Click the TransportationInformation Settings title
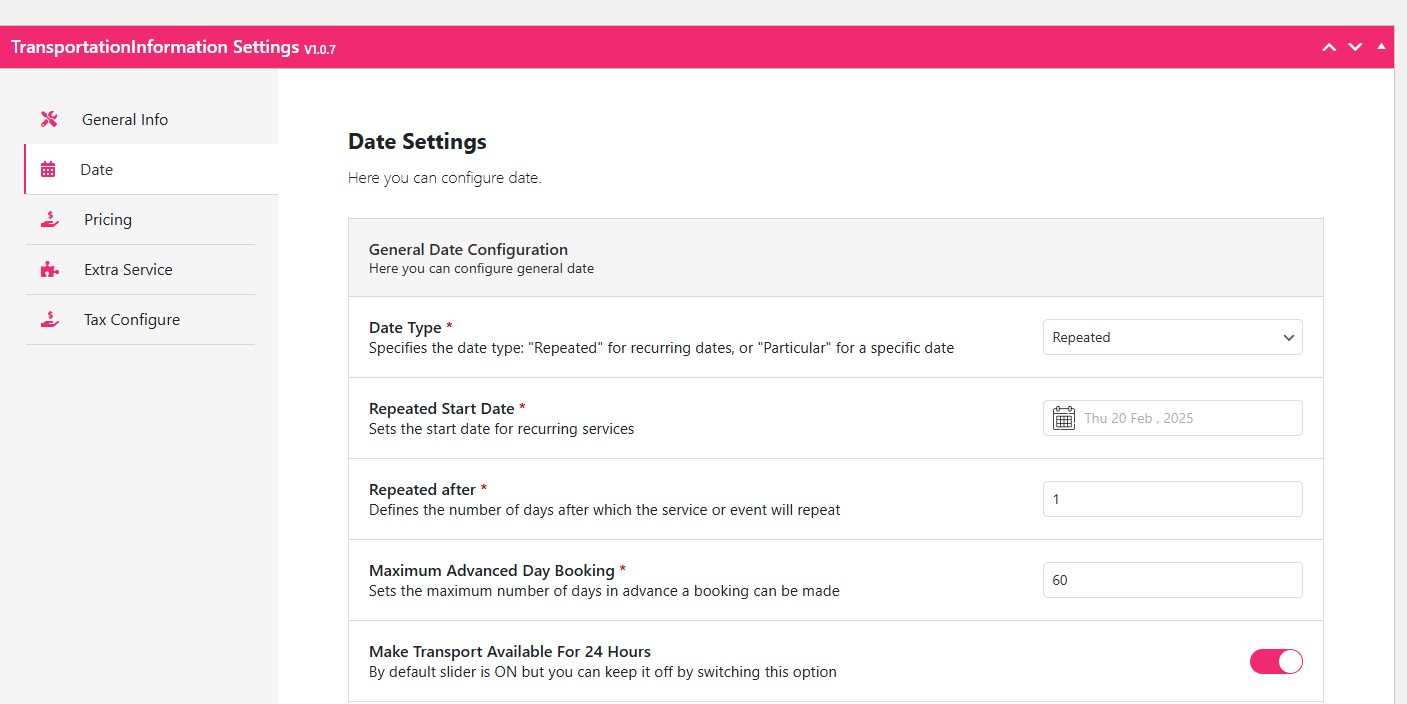The height and width of the screenshot is (704, 1407). [x=155, y=47]
